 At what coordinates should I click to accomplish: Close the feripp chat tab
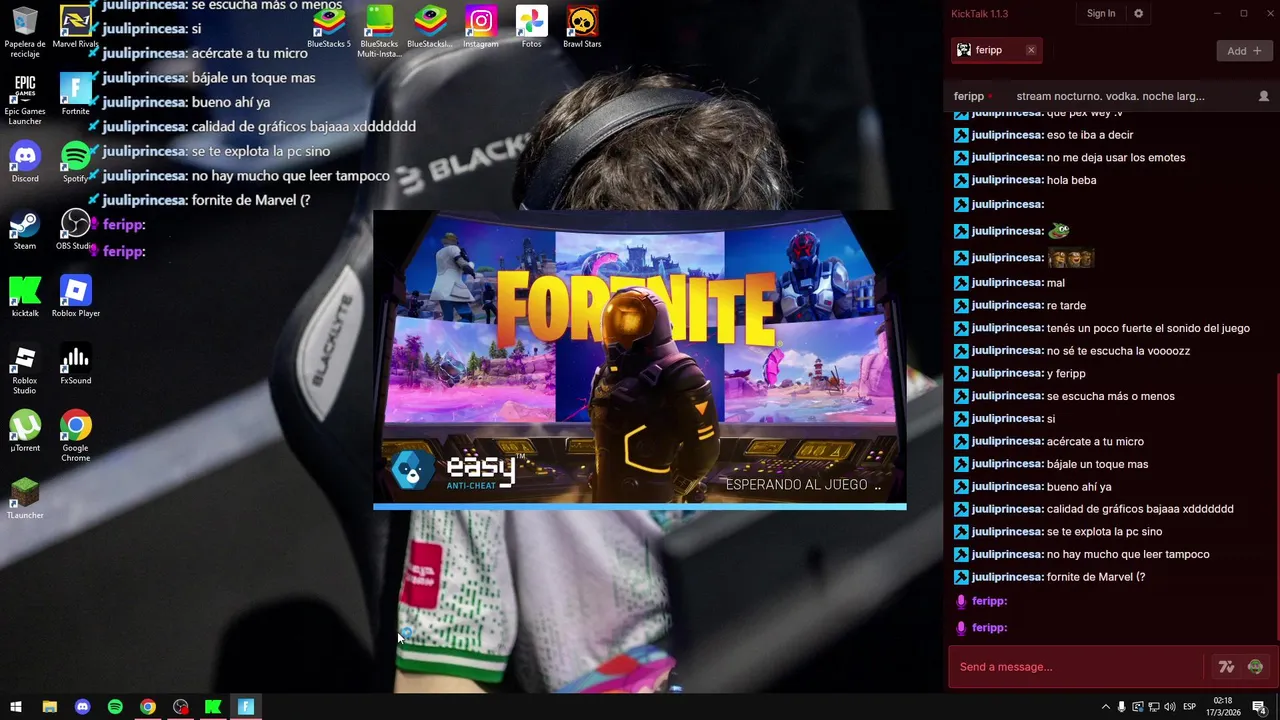pos(1031,50)
